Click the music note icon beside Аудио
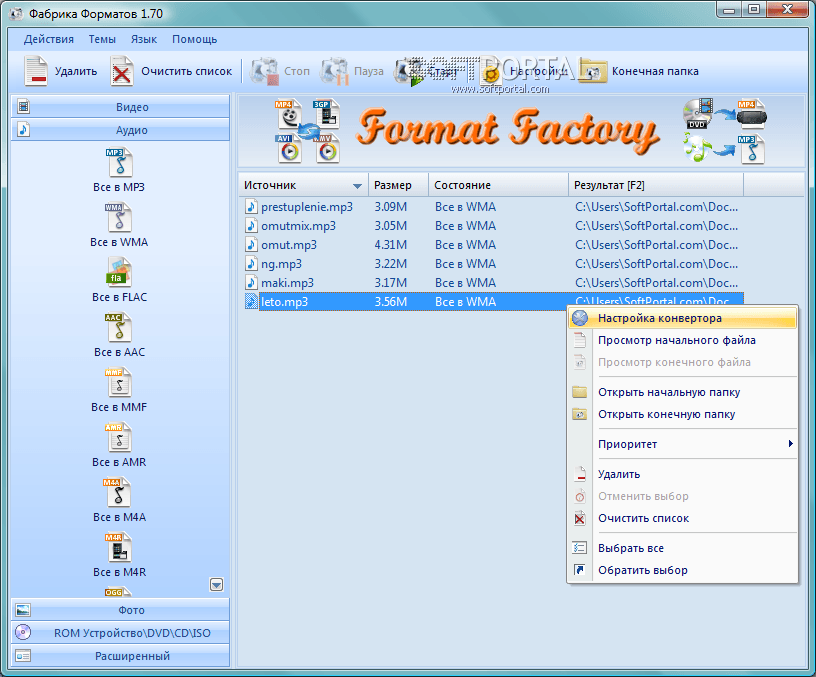The height and width of the screenshot is (677, 816). (x=23, y=129)
